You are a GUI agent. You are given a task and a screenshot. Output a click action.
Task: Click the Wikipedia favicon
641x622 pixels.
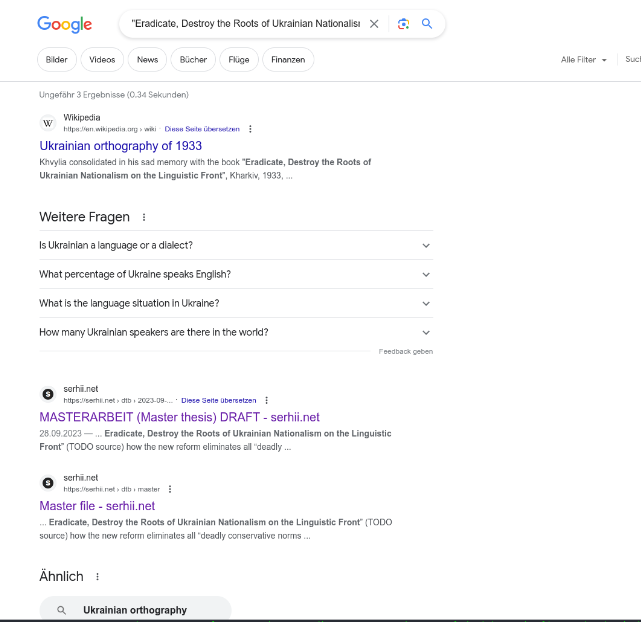click(x=48, y=123)
